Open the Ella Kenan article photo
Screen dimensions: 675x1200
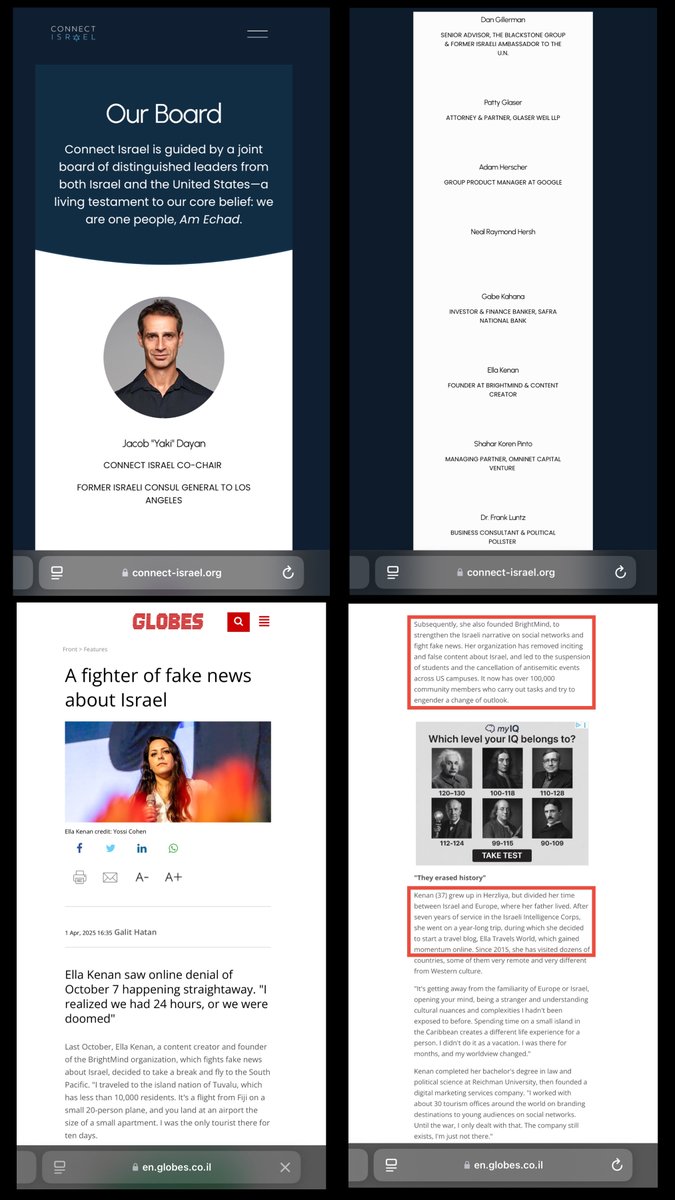click(168, 772)
